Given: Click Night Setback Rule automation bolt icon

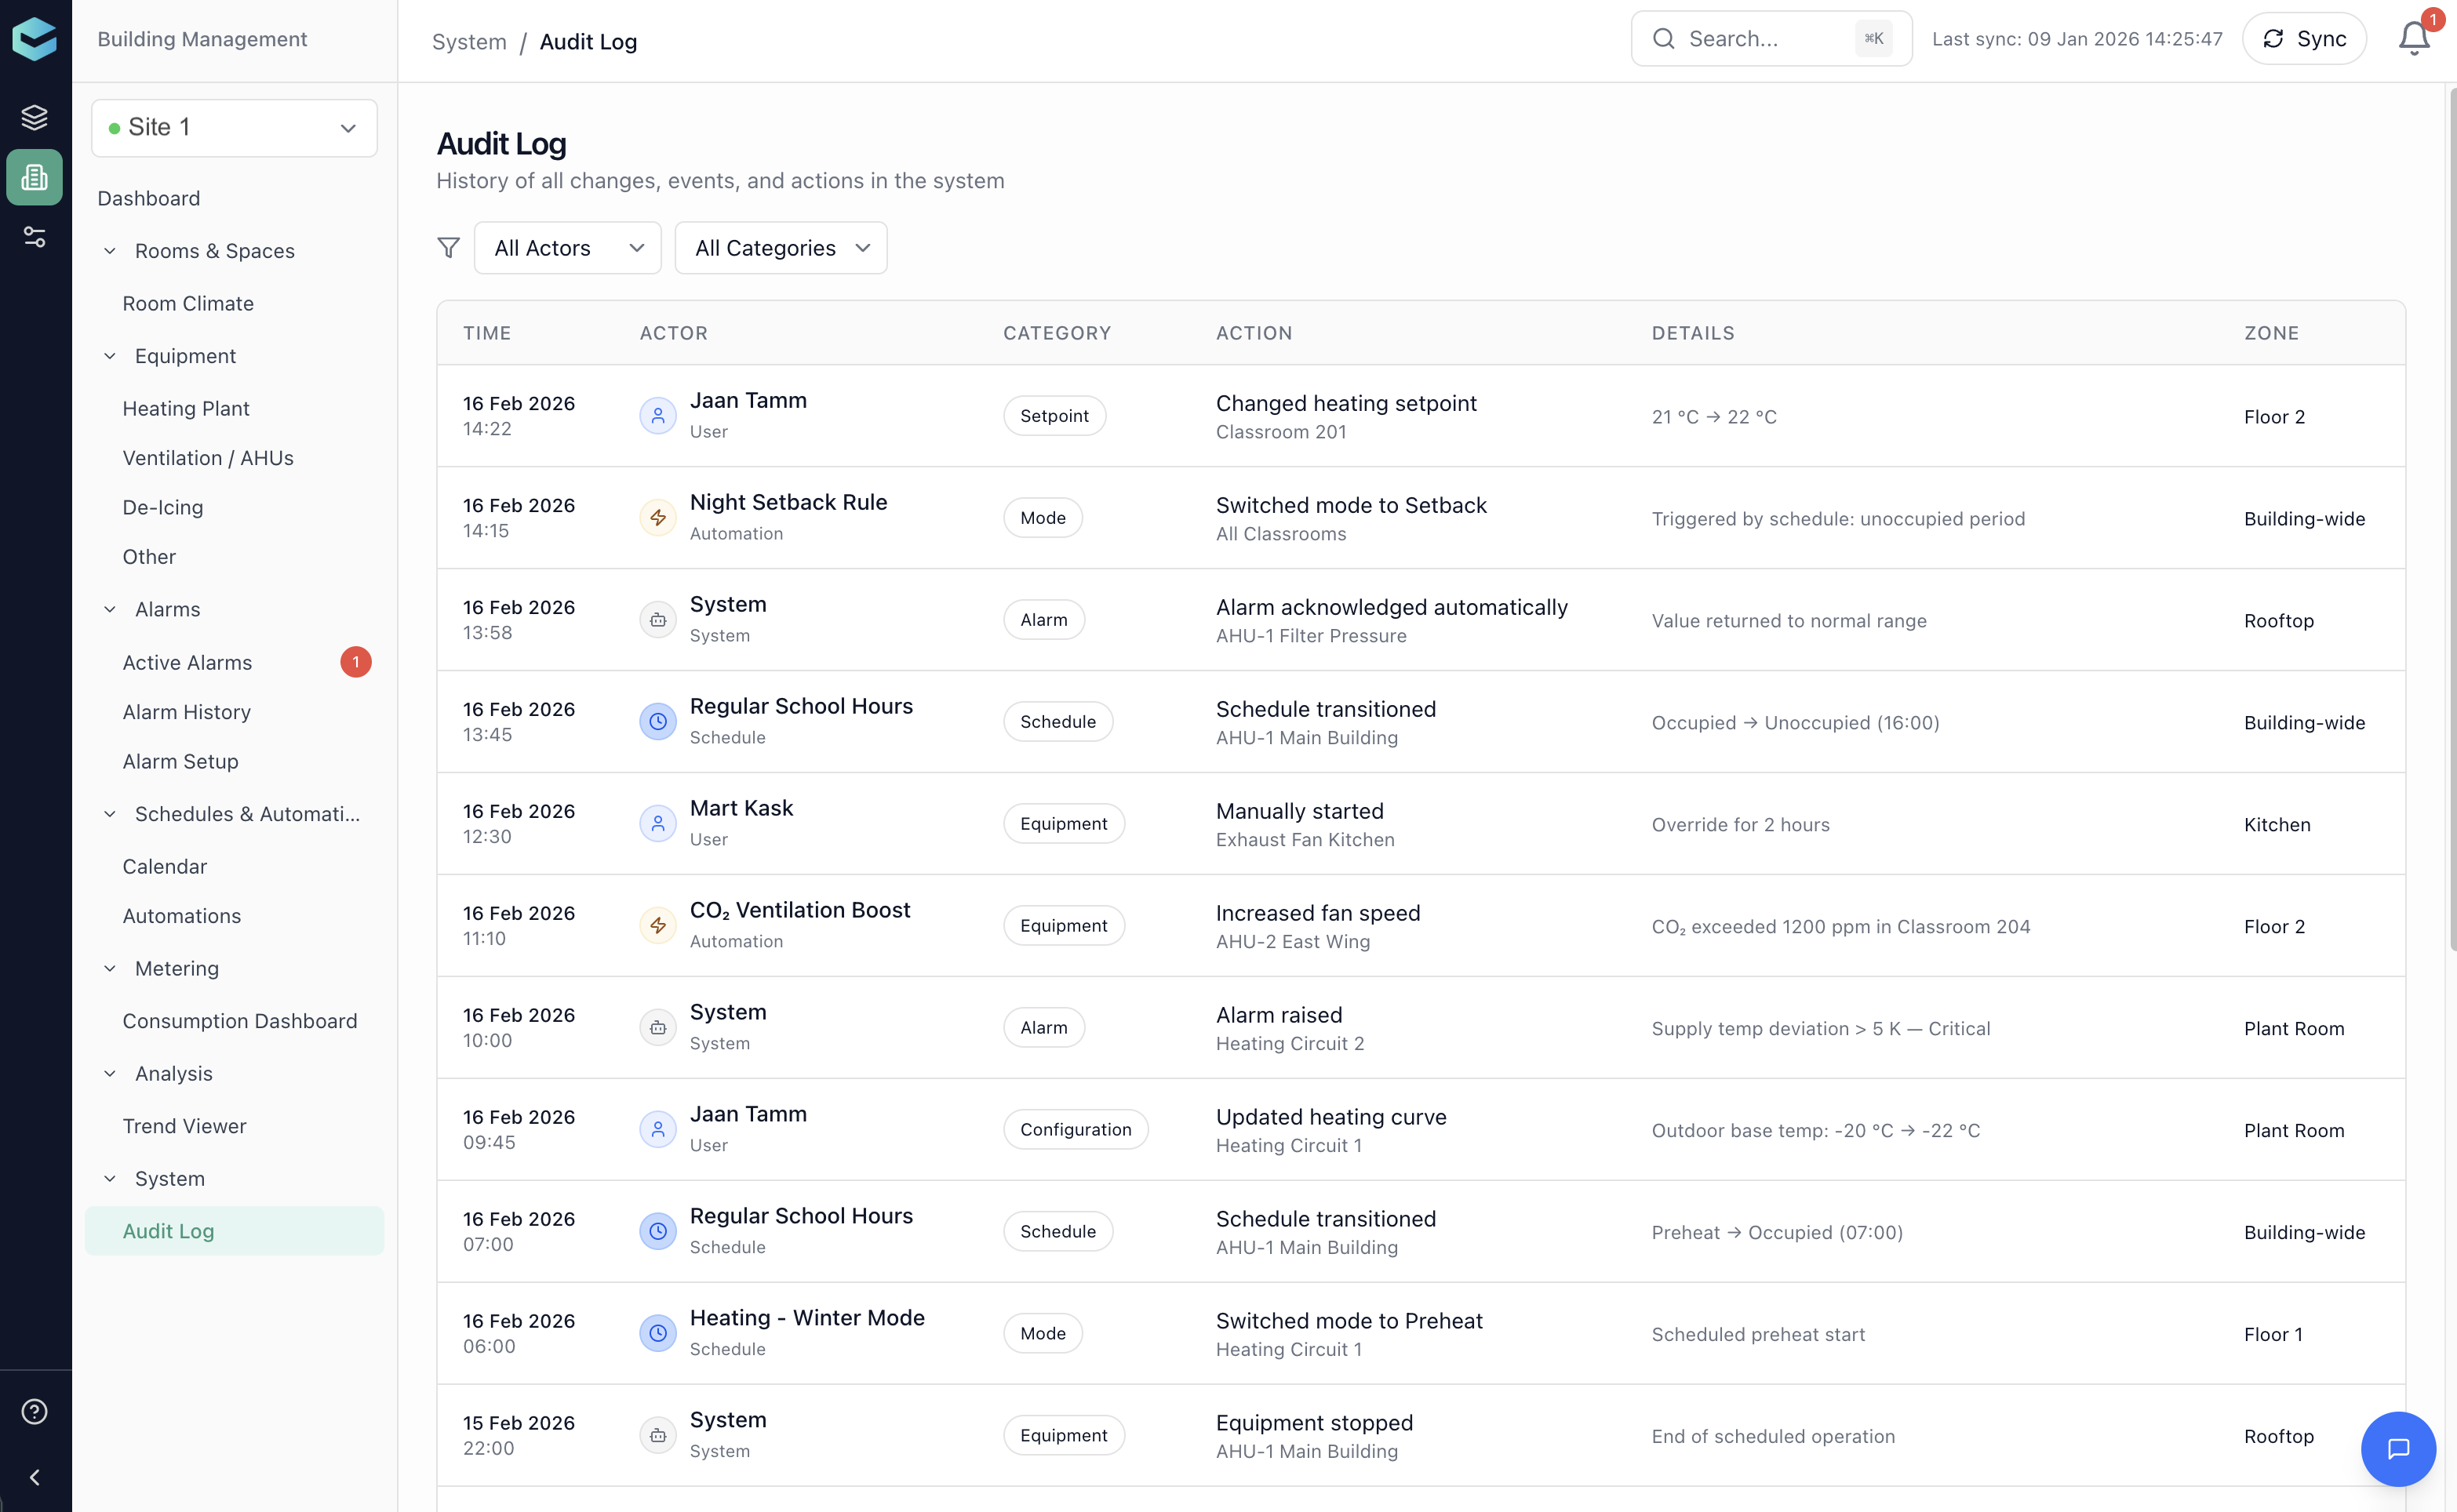Looking at the screenshot, I should click(x=657, y=517).
